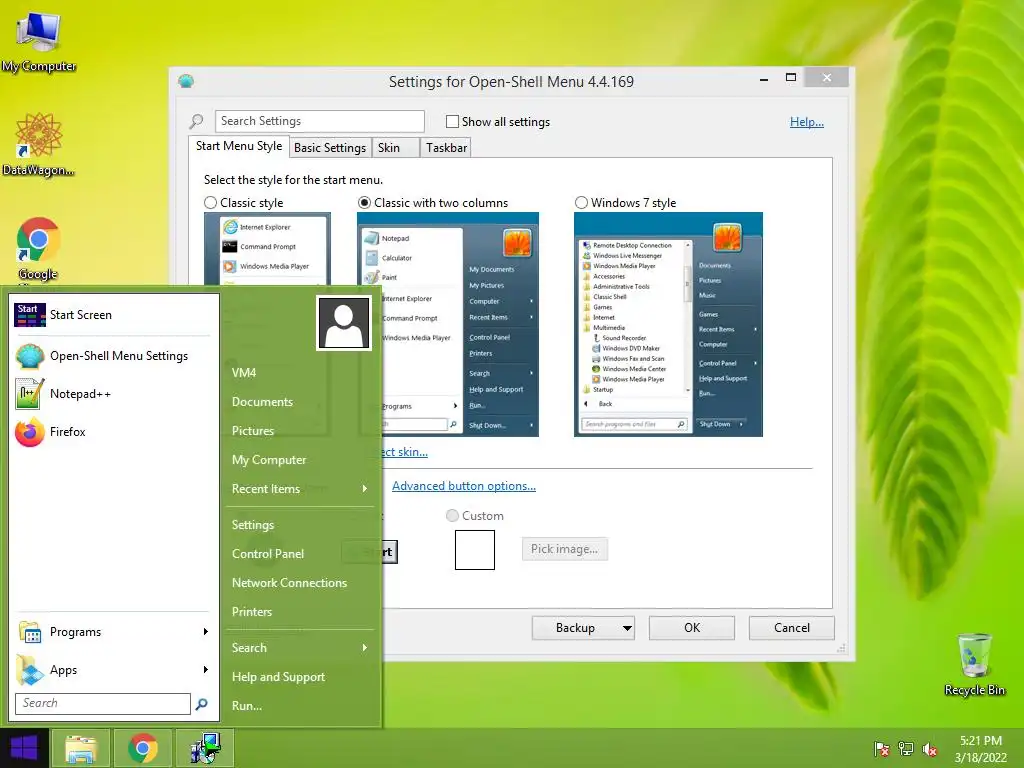Screen dimensions: 1024x768
Task: Open Chrome from the taskbar
Action: 142,748
